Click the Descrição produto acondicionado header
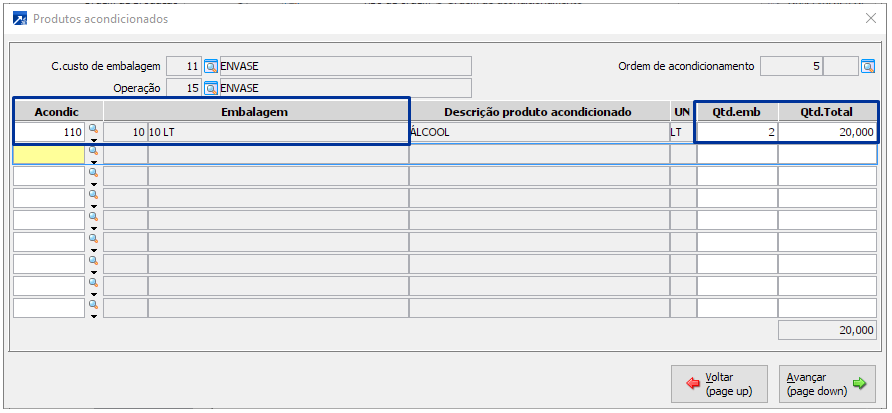The height and width of the screenshot is (413, 892). pos(539,111)
